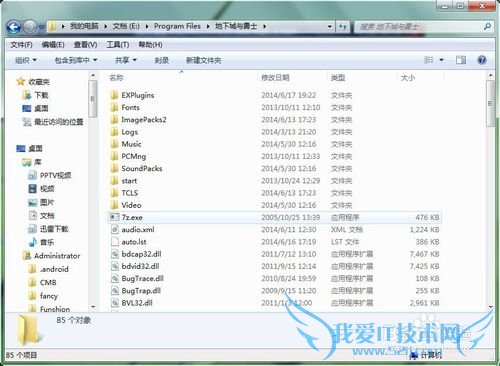Select the auto.lst file icon
This screenshot has height=366, width=500.
pyautogui.click(x=114, y=242)
